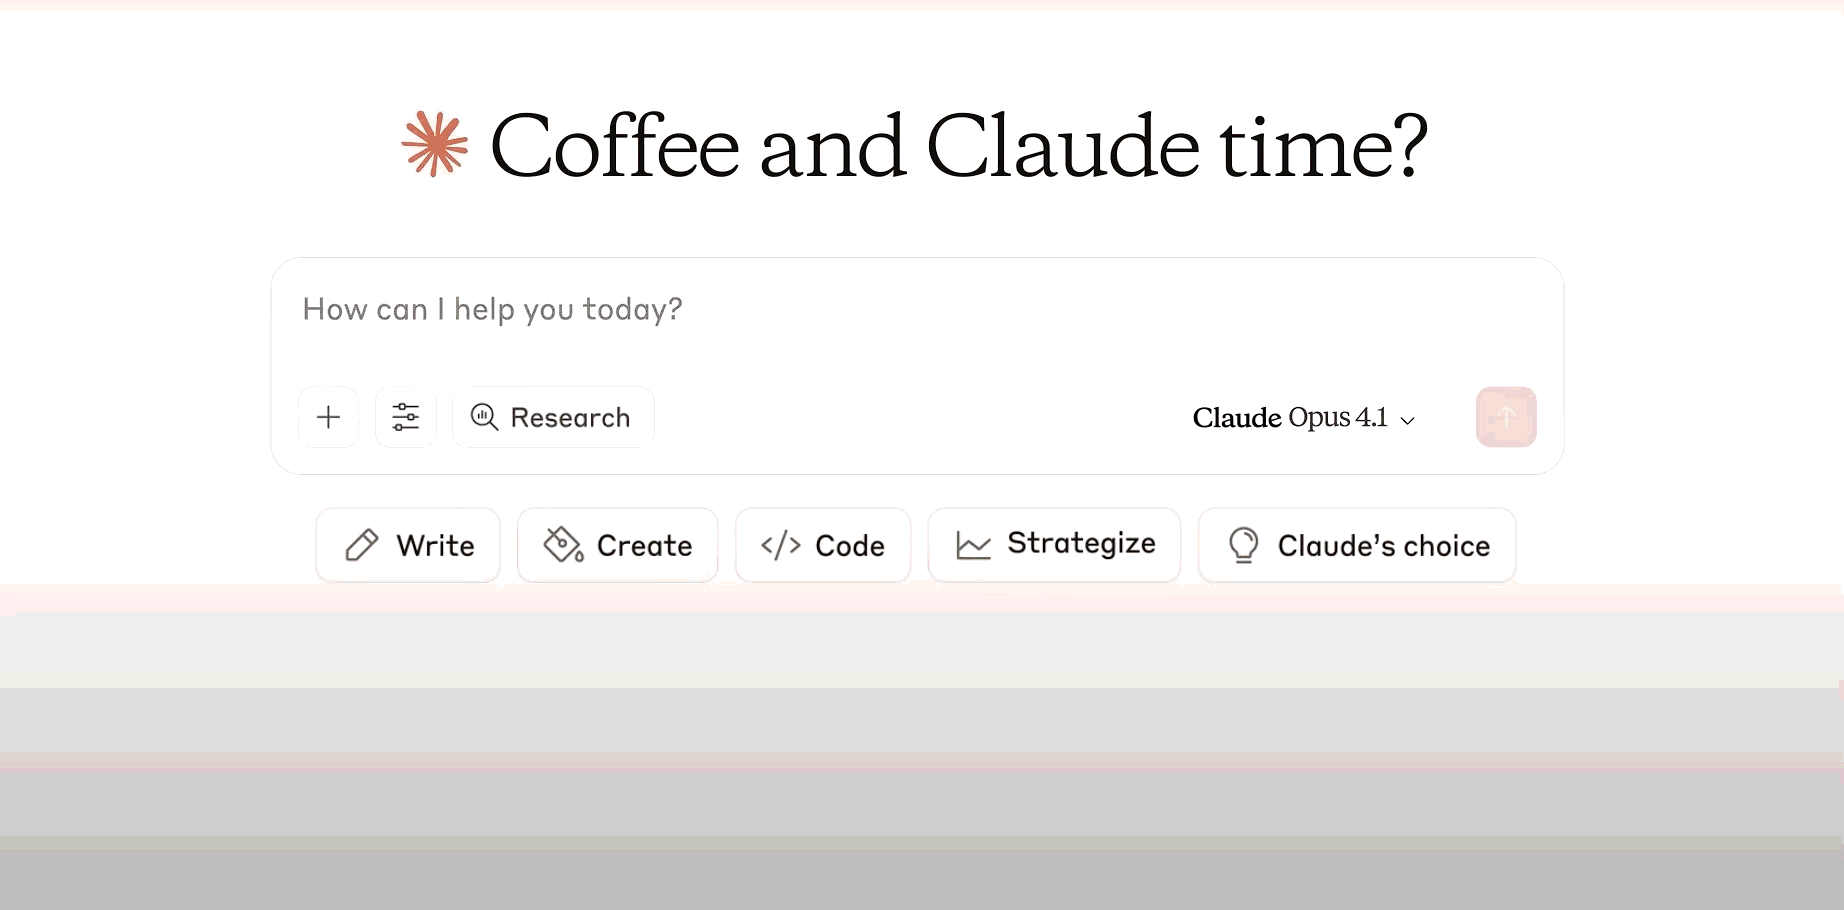Click the line chart icon on Strategize
The height and width of the screenshot is (910, 1844).
973,545
